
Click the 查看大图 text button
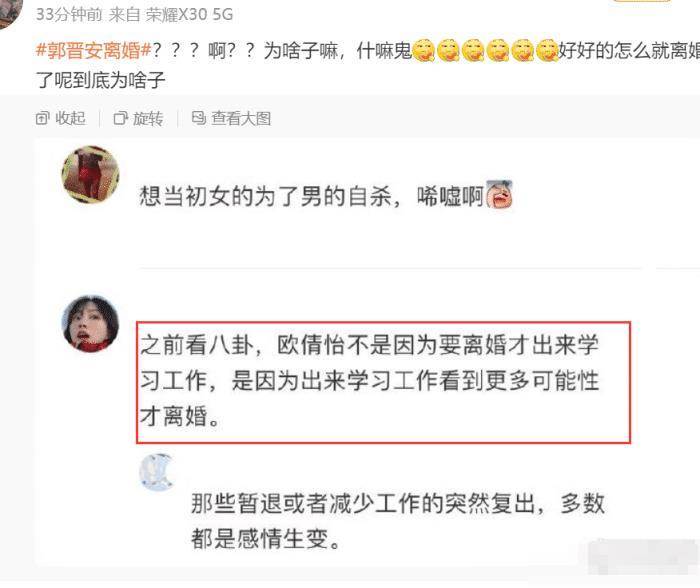(241, 118)
